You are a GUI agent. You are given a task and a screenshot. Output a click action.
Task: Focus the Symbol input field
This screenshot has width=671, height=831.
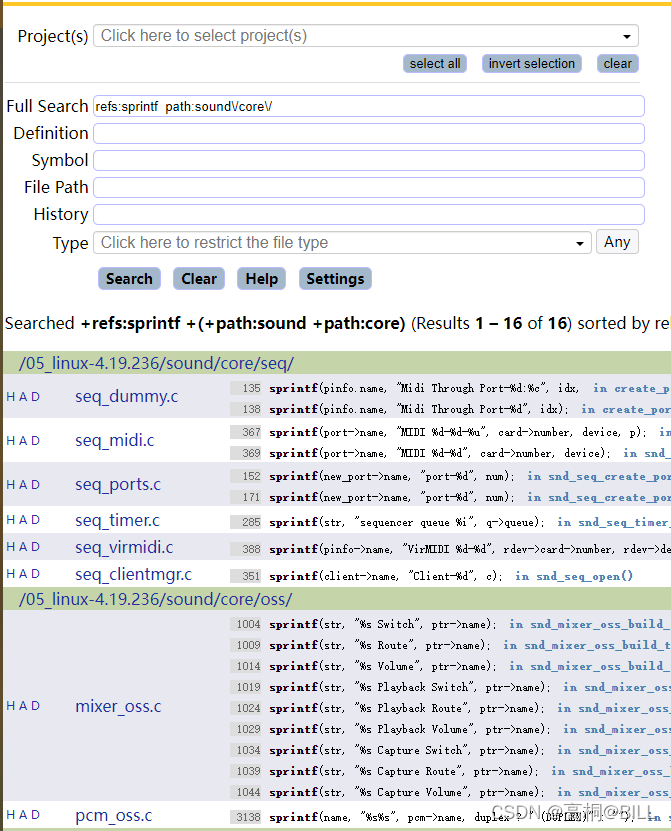[369, 160]
